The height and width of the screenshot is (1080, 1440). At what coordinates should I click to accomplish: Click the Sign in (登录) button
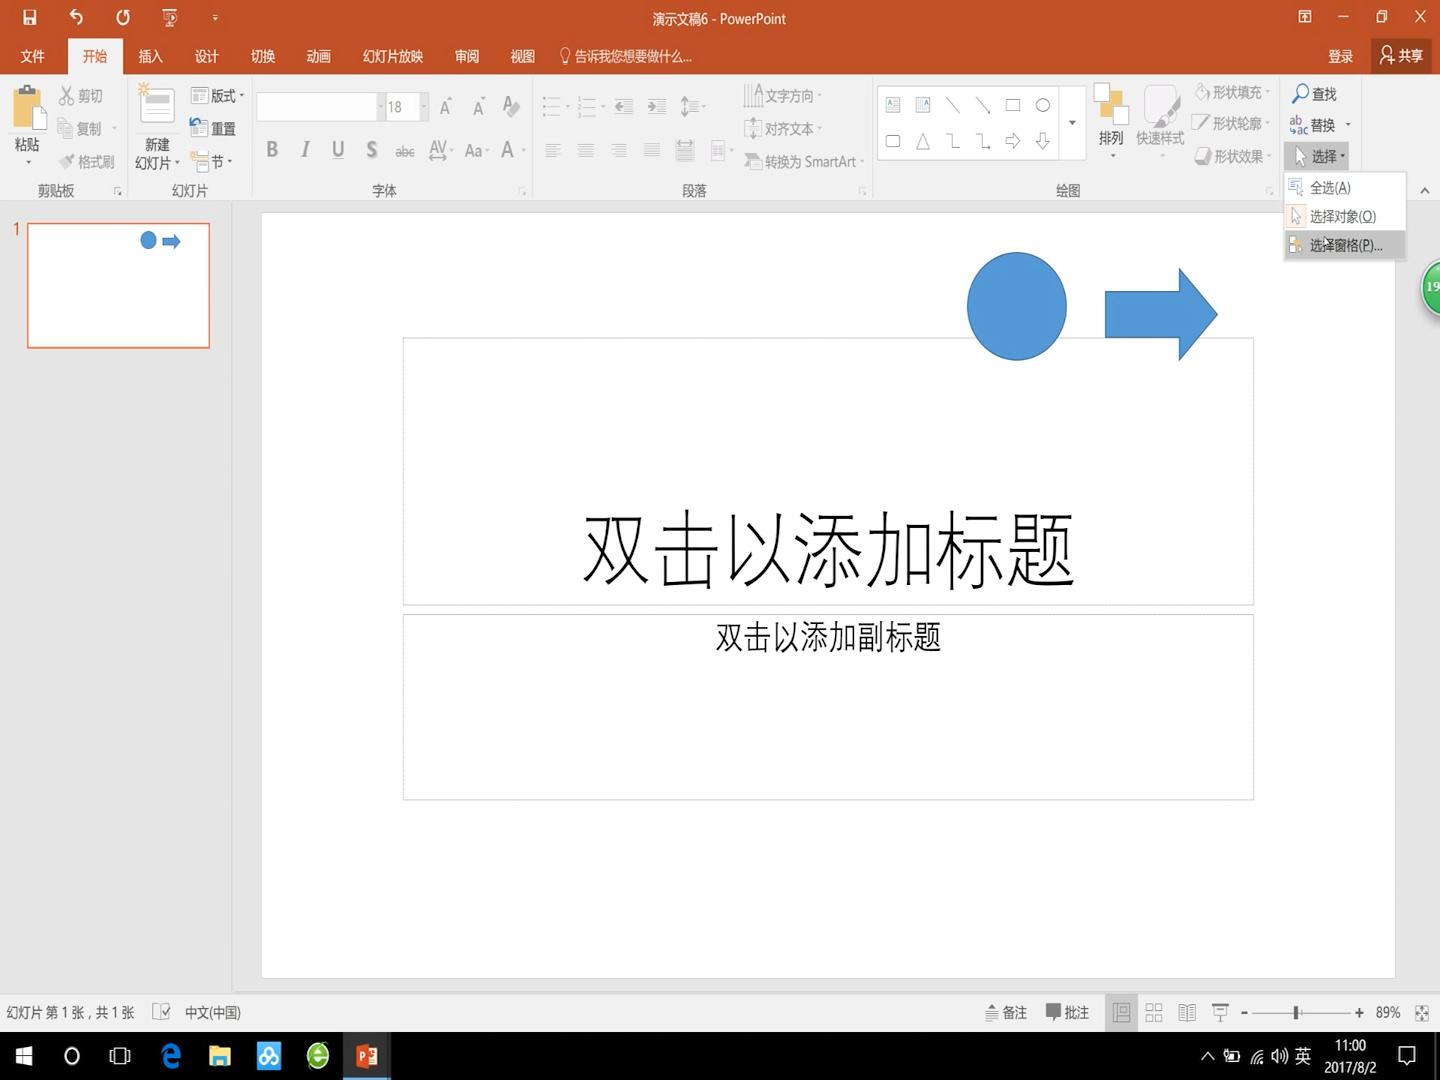click(x=1340, y=56)
